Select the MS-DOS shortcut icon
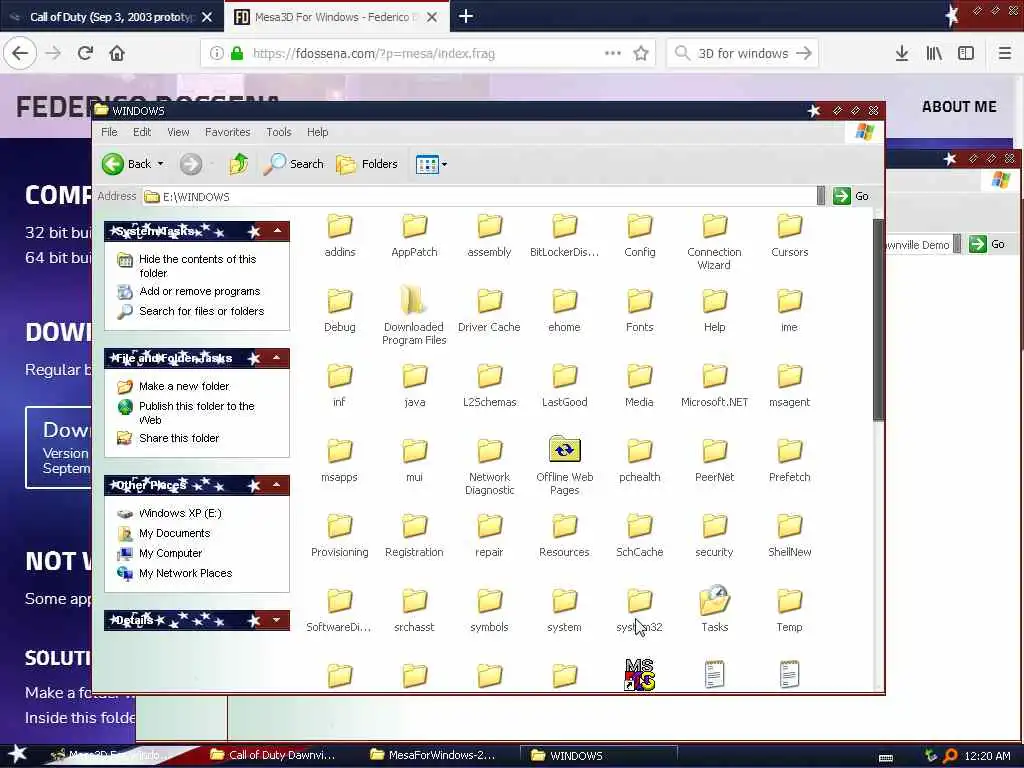 click(639, 675)
